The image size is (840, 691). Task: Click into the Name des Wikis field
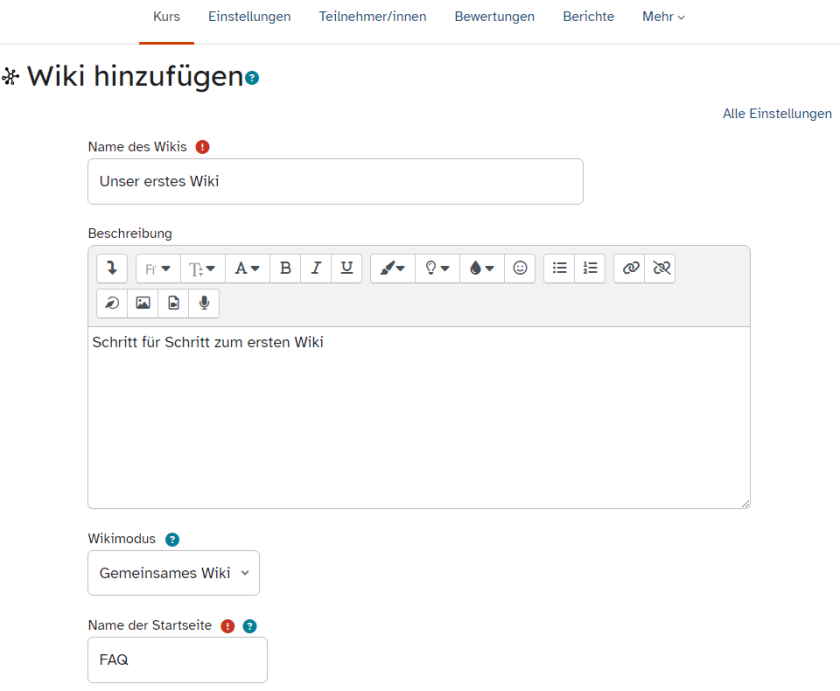pos(335,182)
